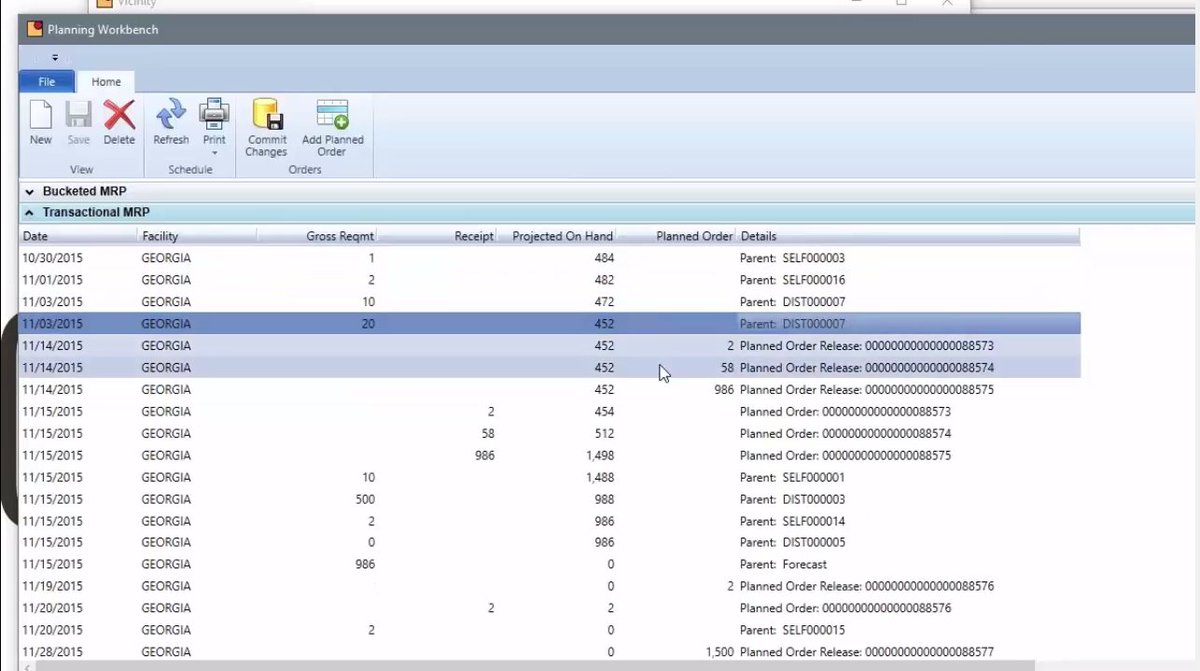Select Planned Order Release ending 88574
This screenshot has height=671, width=1200.
pyautogui.click(x=550, y=368)
